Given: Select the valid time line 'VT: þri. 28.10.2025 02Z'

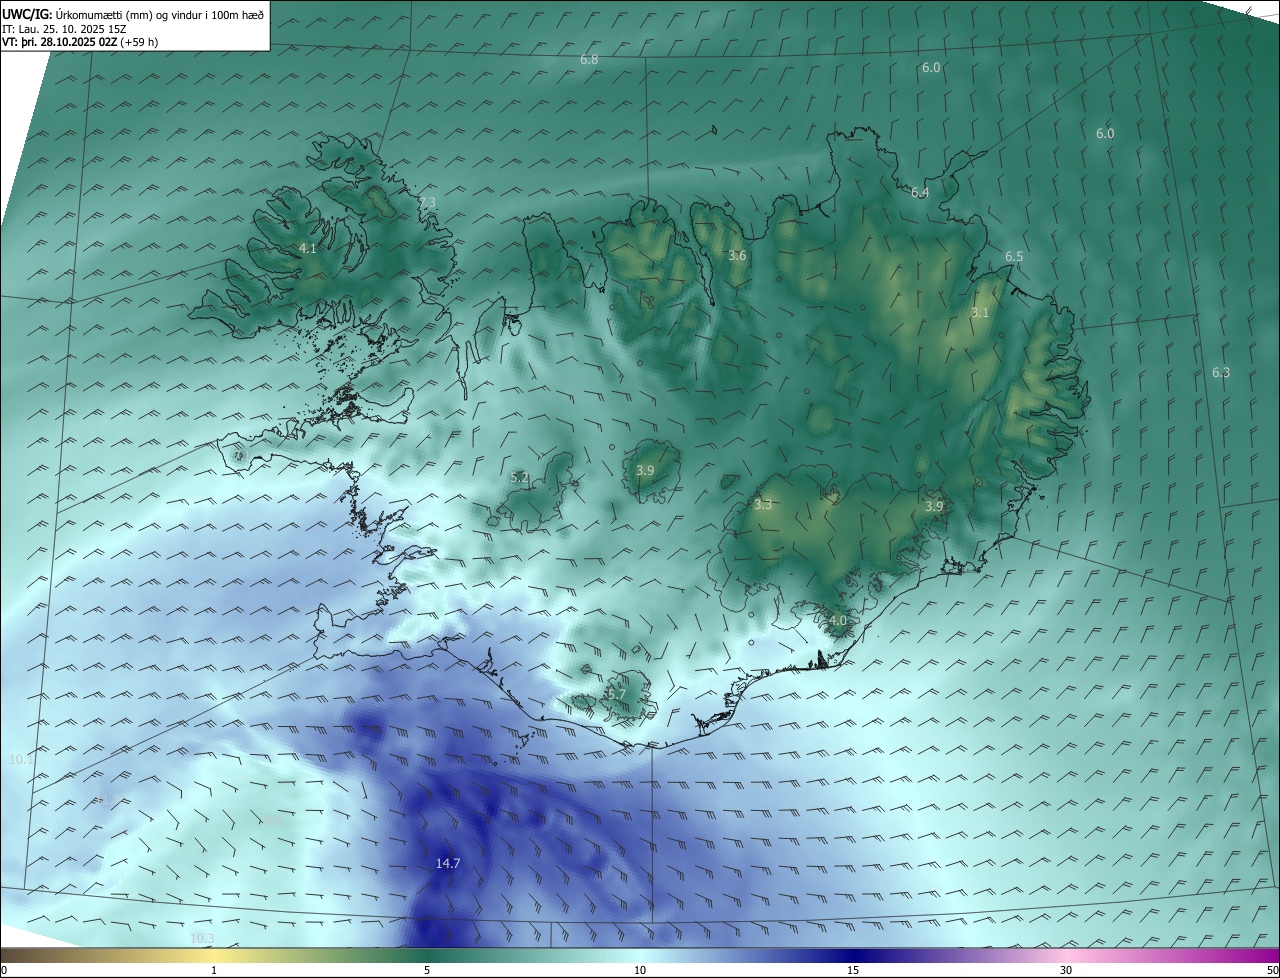Looking at the screenshot, I should [59, 41].
